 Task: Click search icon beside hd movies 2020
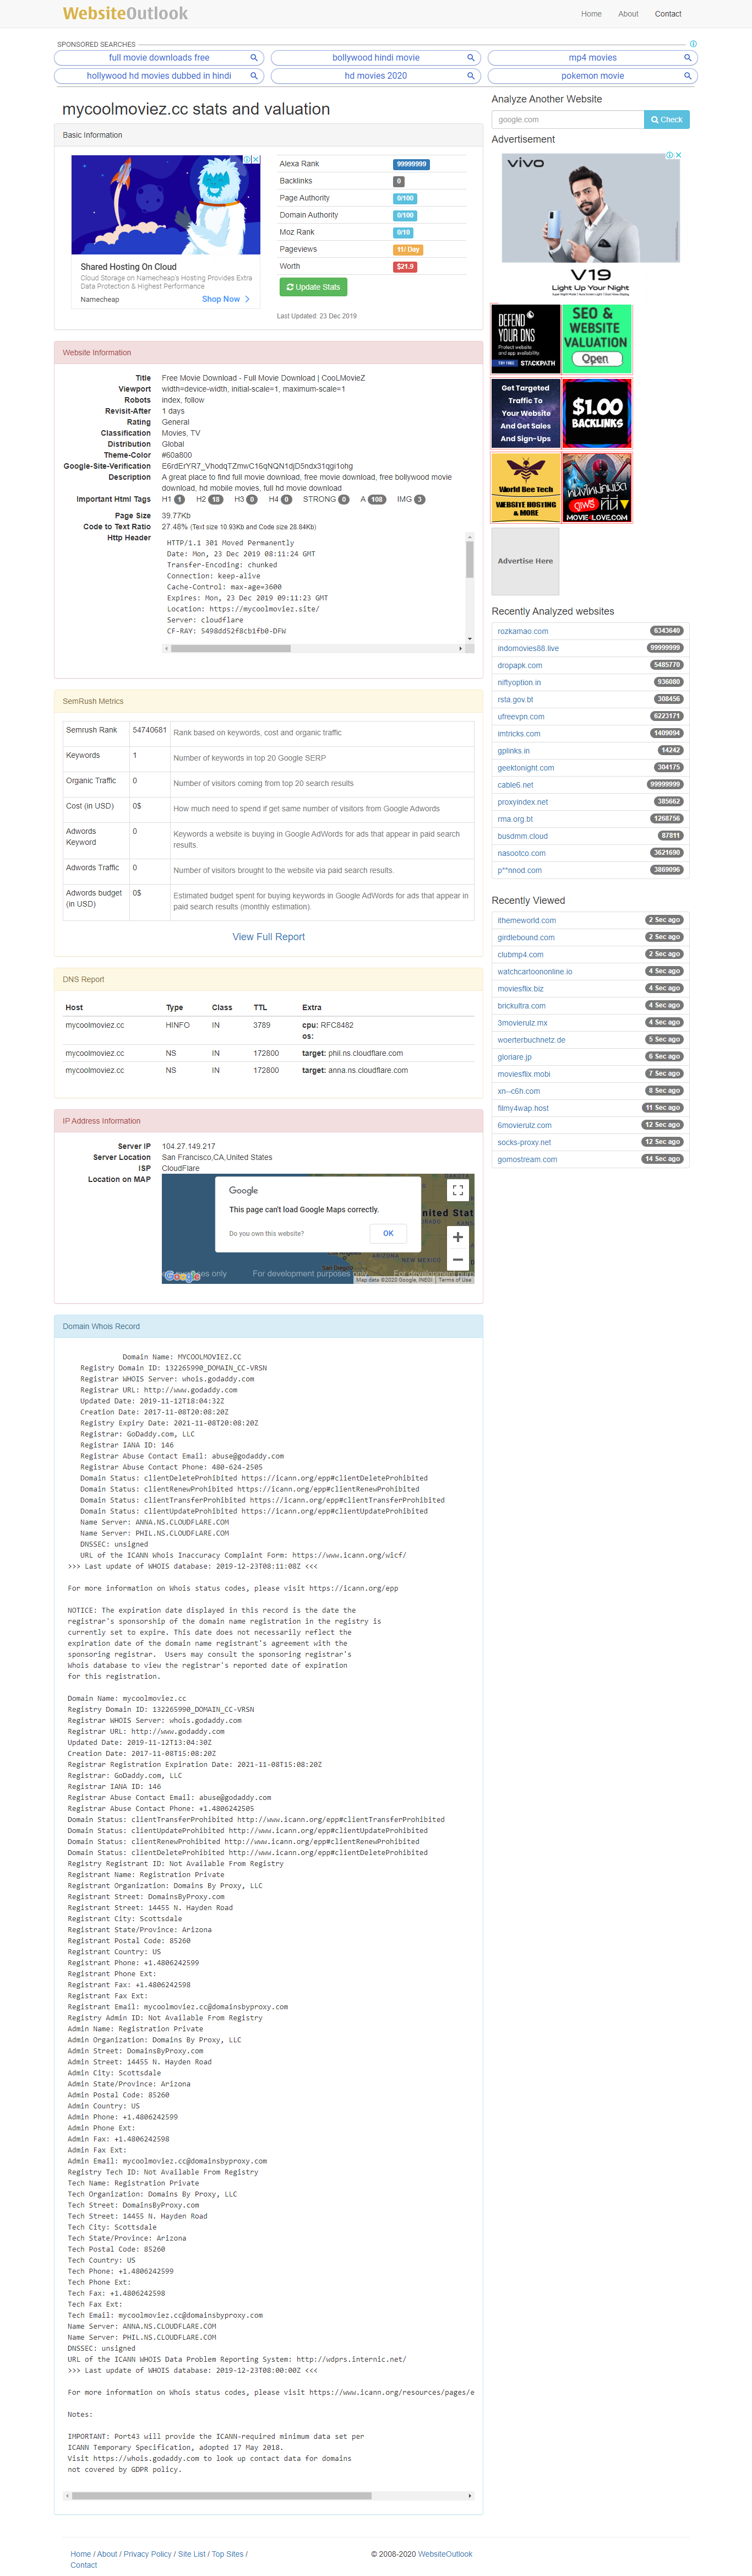(x=471, y=76)
